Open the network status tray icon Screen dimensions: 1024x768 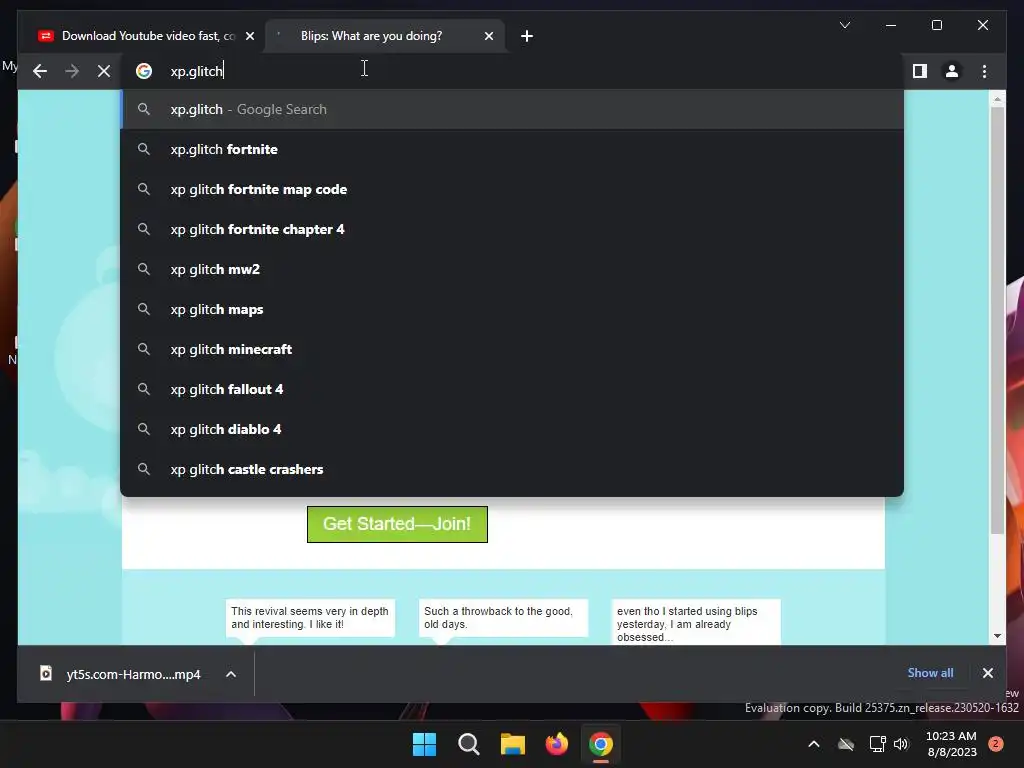(x=877, y=744)
